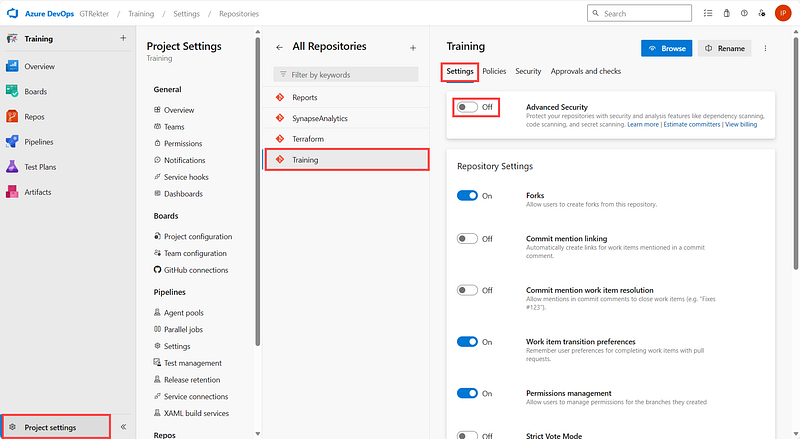Enable Strict Vote Mode toggle
Viewport: 800px width, 439px height.
[467, 435]
